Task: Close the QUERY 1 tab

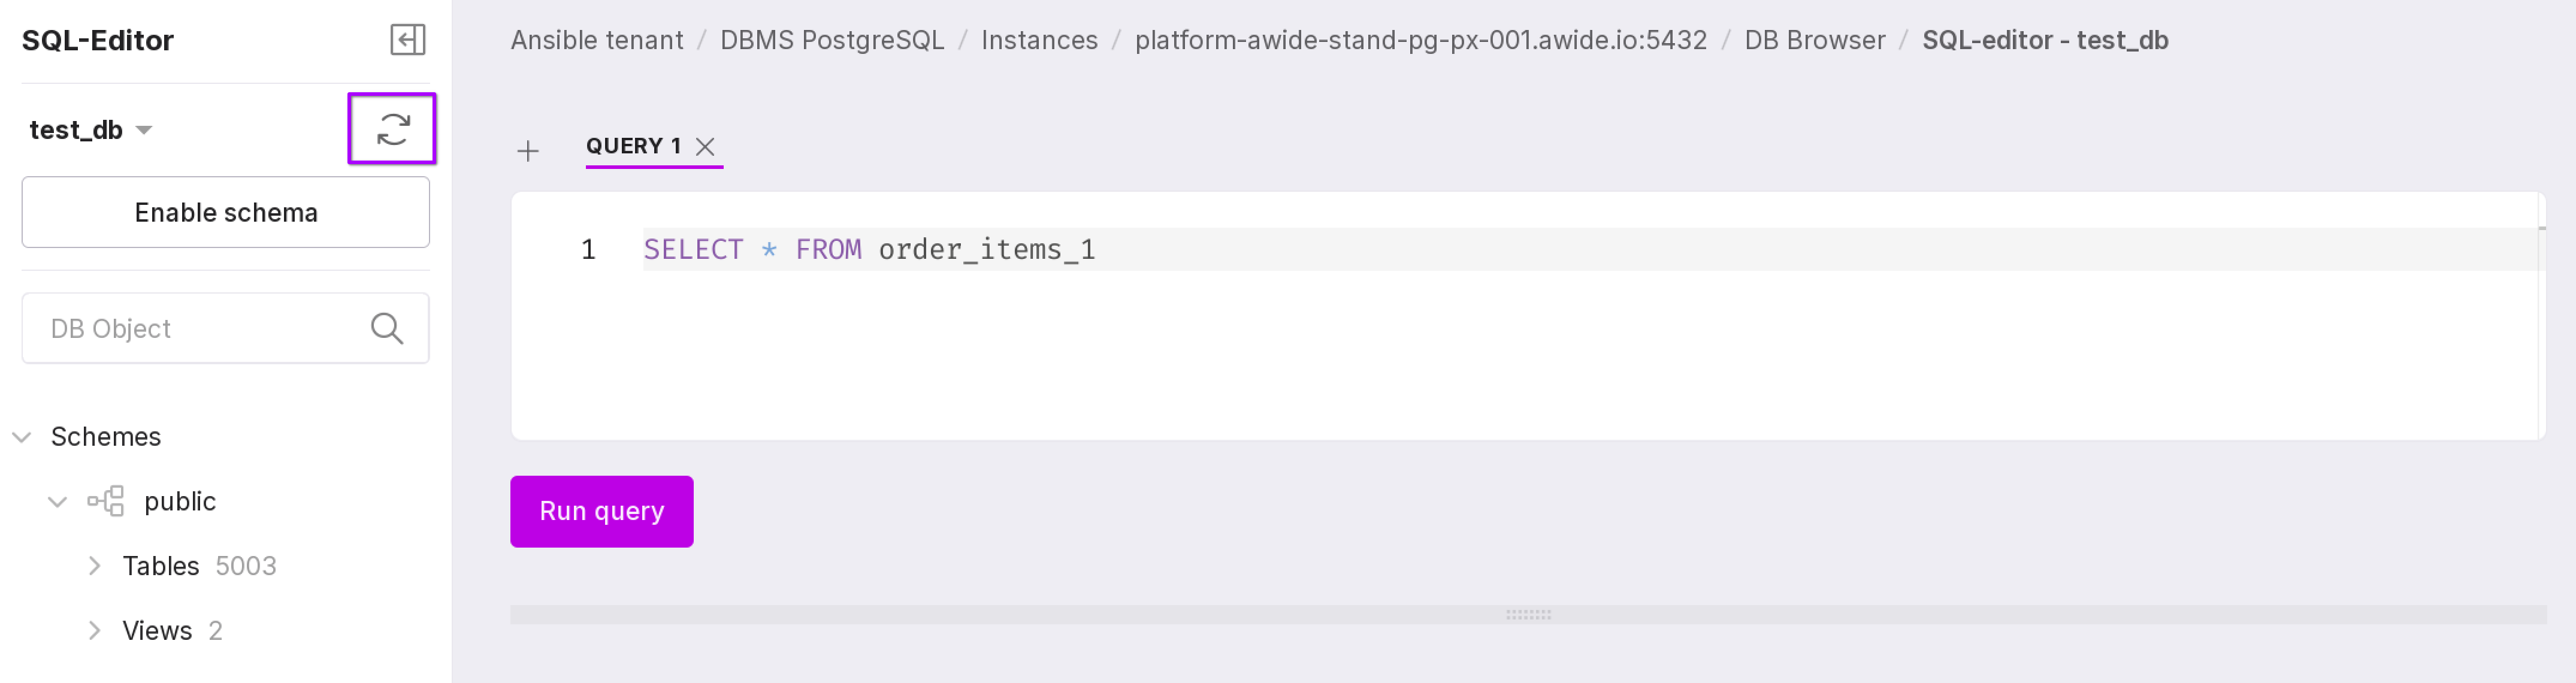Action: tap(705, 147)
